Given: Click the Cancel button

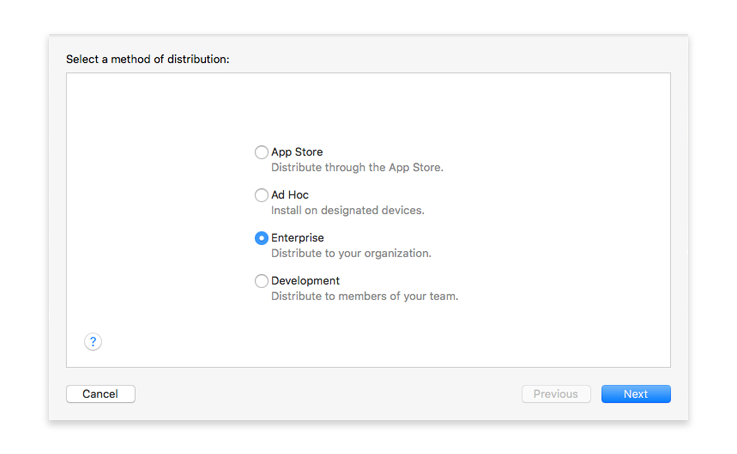Looking at the screenshot, I should pos(101,394).
